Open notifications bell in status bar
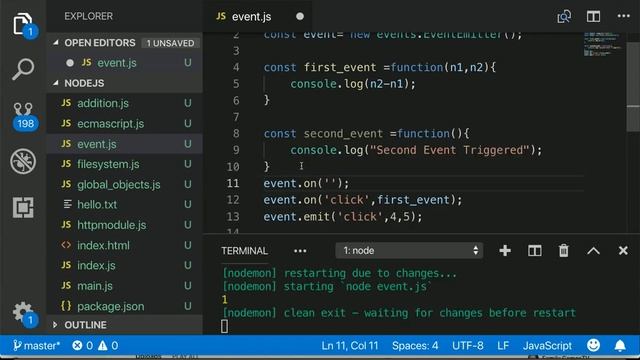Viewport: 640px width, 360px height. (x=620, y=346)
